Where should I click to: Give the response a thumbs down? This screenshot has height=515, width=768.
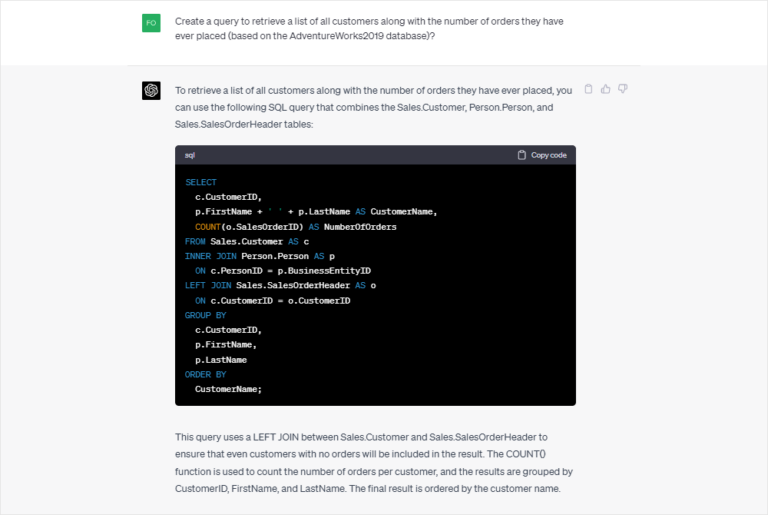(623, 89)
